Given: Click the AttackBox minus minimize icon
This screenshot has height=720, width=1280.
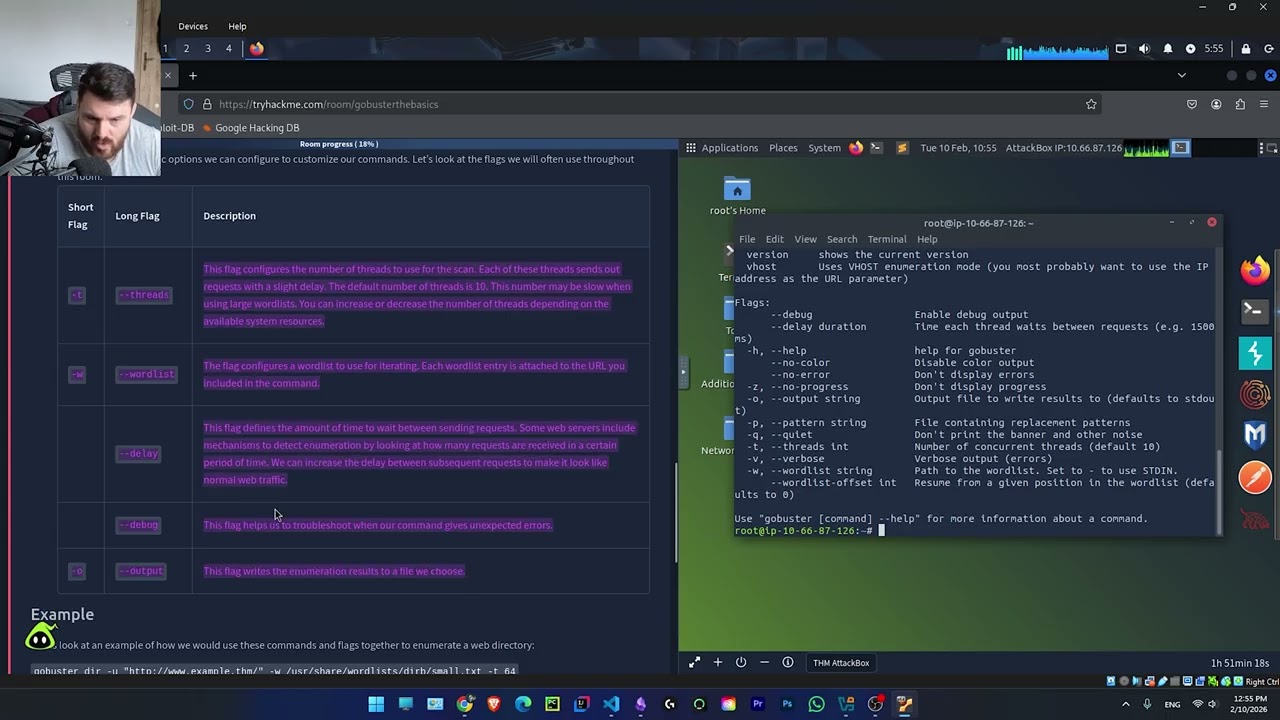Looking at the screenshot, I should point(764,662).
